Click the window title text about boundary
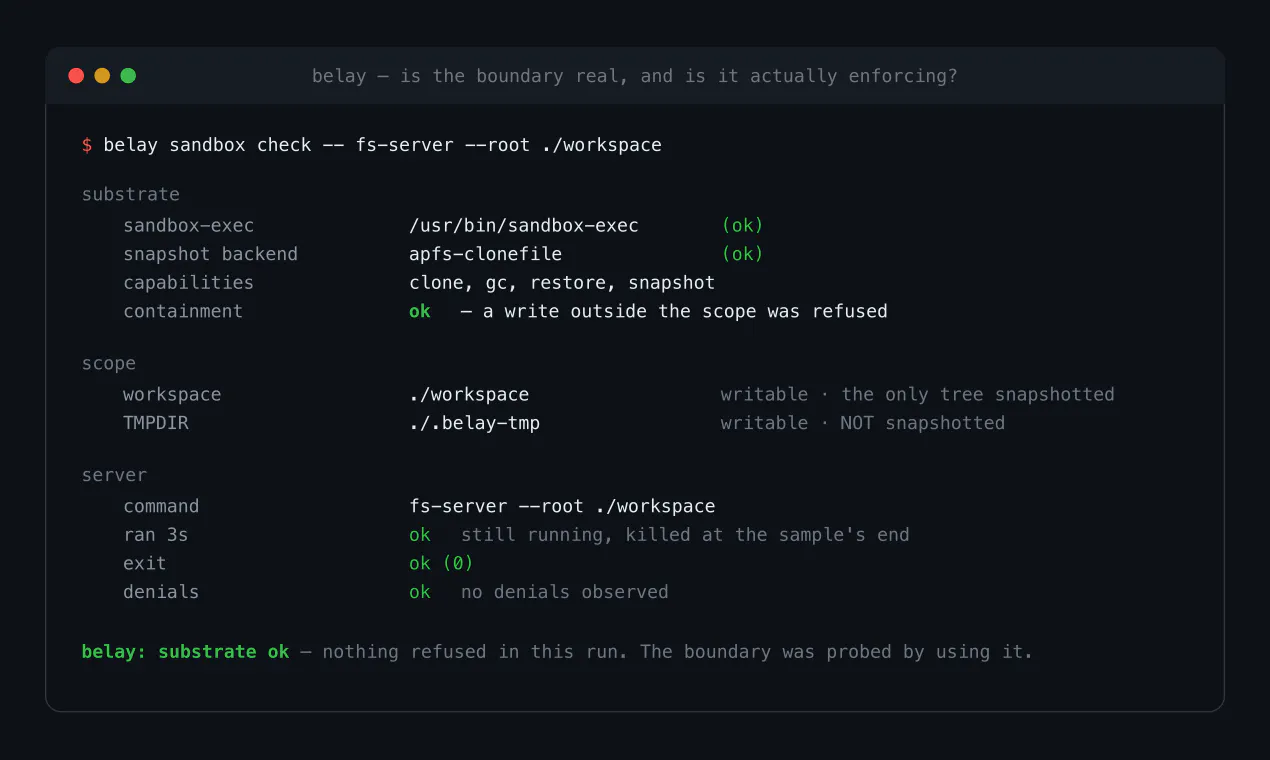 [635, 76]
